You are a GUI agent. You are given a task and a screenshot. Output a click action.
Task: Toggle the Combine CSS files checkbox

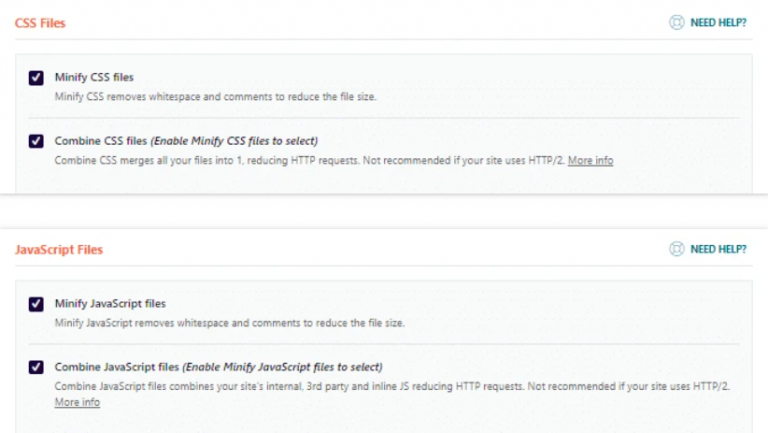coord(37,141)
